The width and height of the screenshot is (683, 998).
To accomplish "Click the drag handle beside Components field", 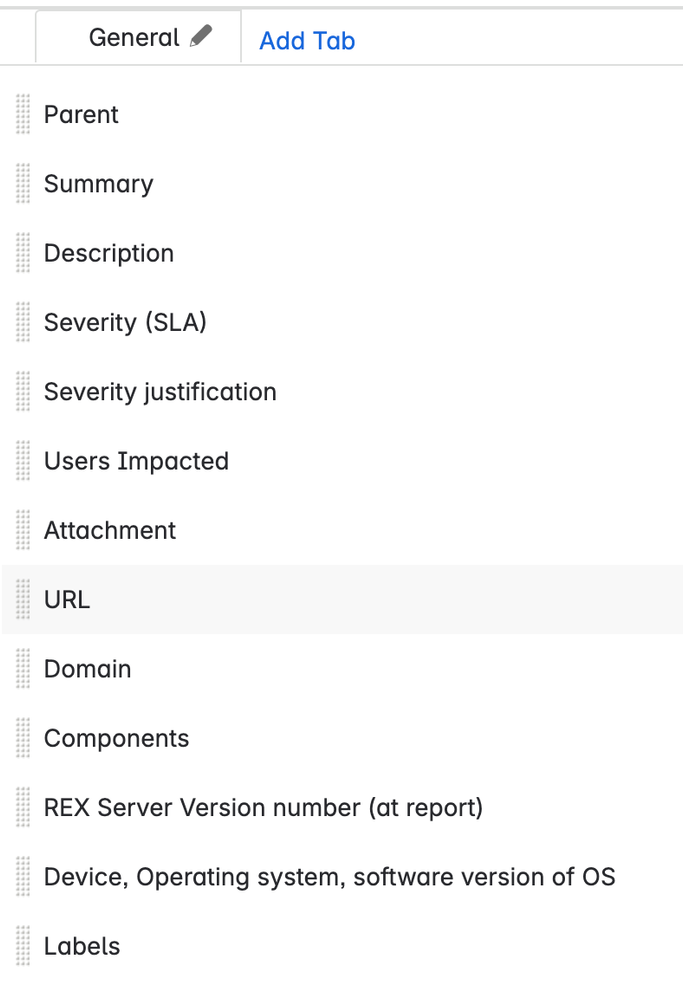I will point(21,738).
